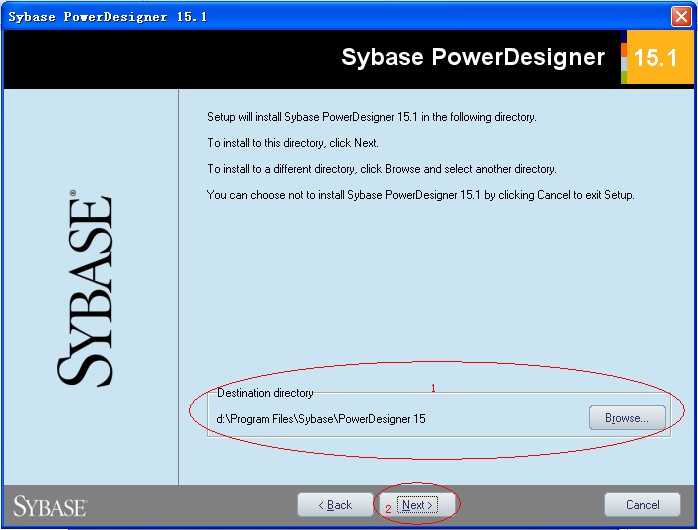Image resolution: width=698 pixels, height=530 pixels.
Task: Close the PowerDesigner setup window
Action: click(681, 16)
